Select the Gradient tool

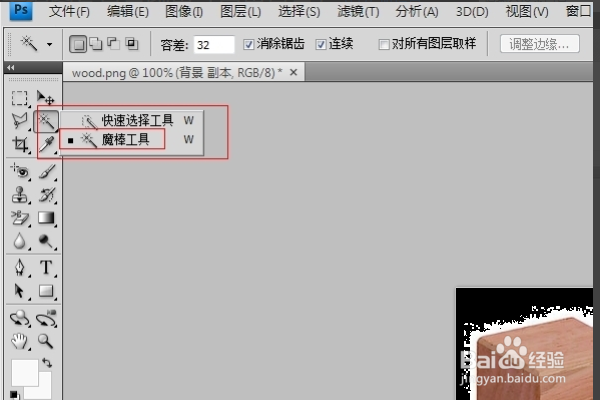point(46,218)
